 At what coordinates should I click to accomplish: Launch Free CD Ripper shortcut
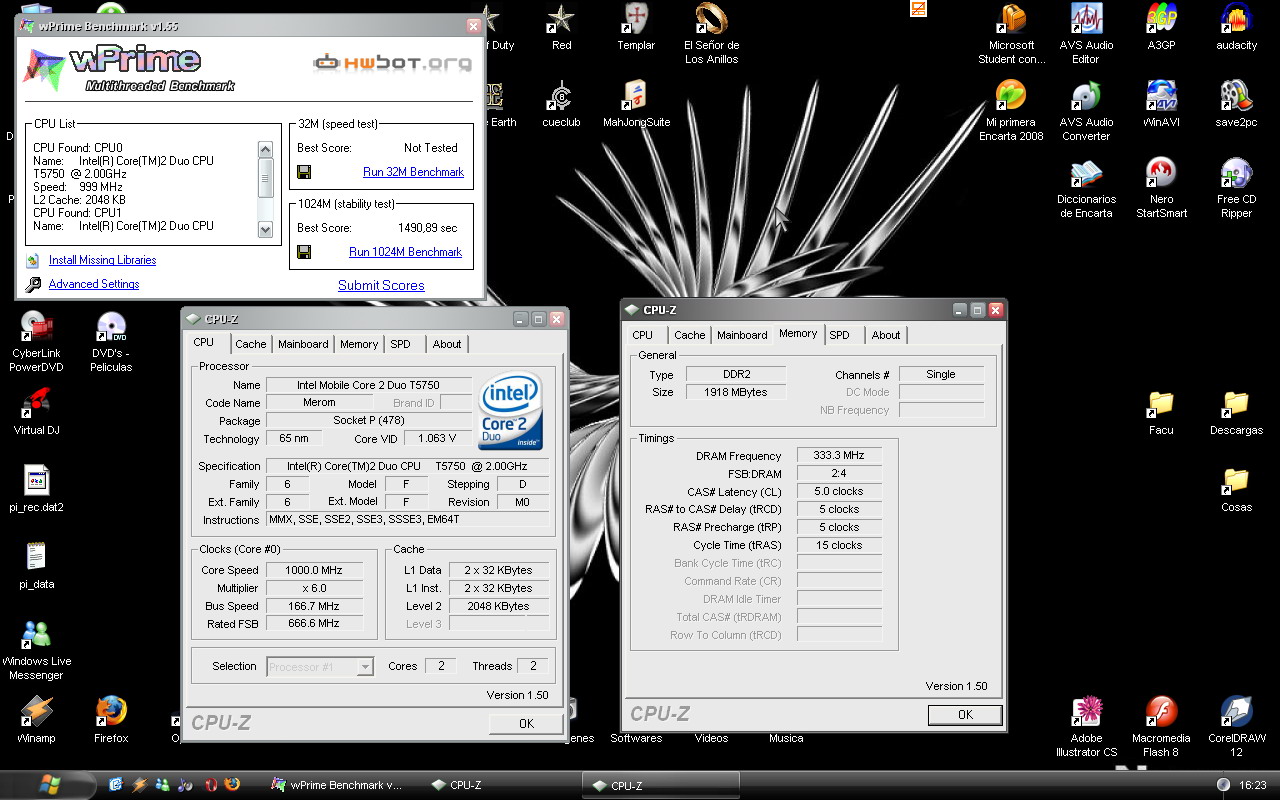(x=1236, y=188)
